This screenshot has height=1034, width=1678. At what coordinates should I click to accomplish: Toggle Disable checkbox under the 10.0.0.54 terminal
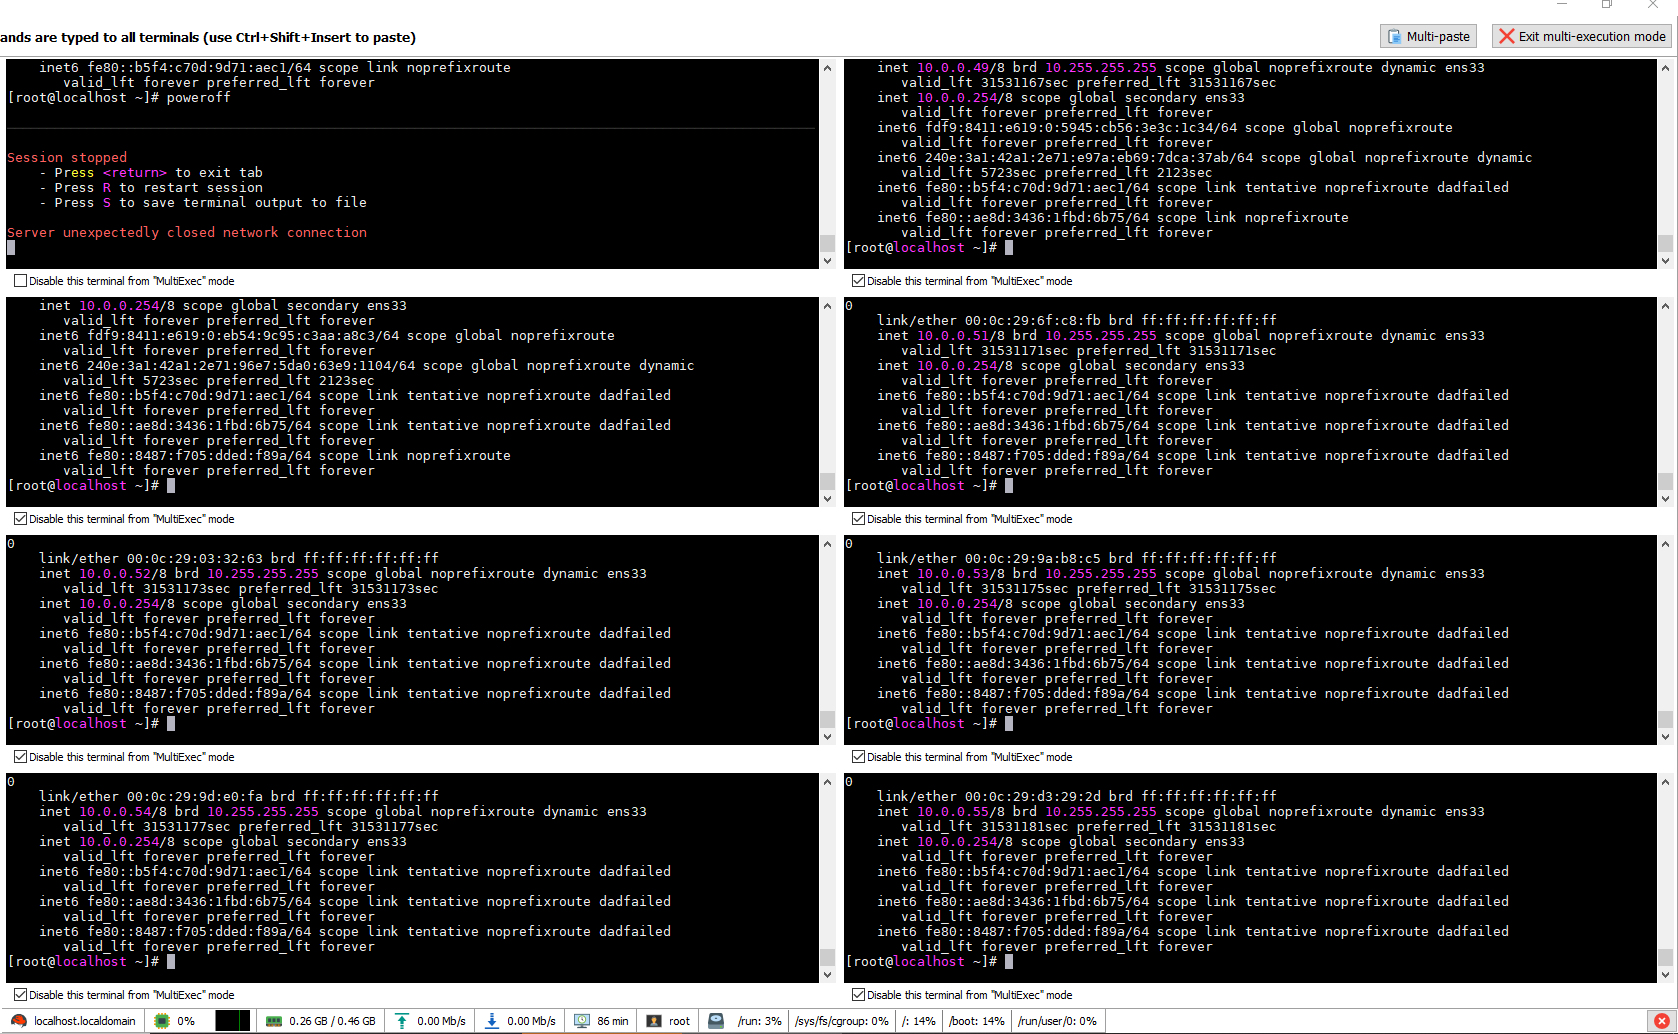20,995
